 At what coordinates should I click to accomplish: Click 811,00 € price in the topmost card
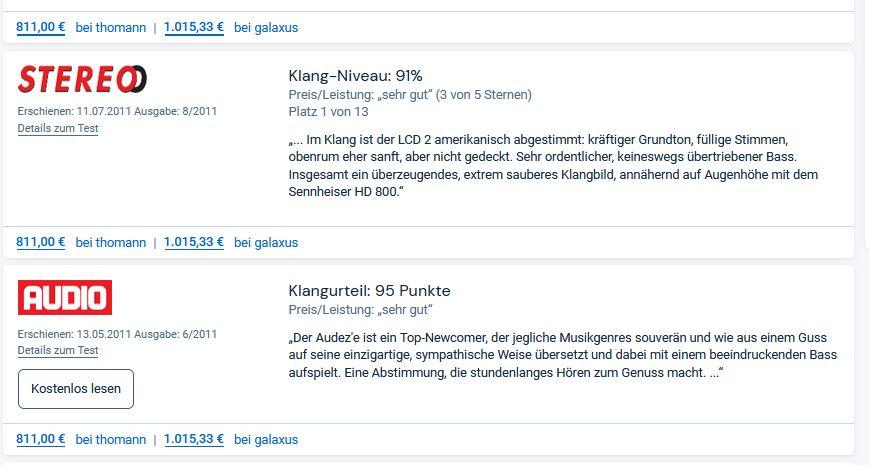point(41,27)
